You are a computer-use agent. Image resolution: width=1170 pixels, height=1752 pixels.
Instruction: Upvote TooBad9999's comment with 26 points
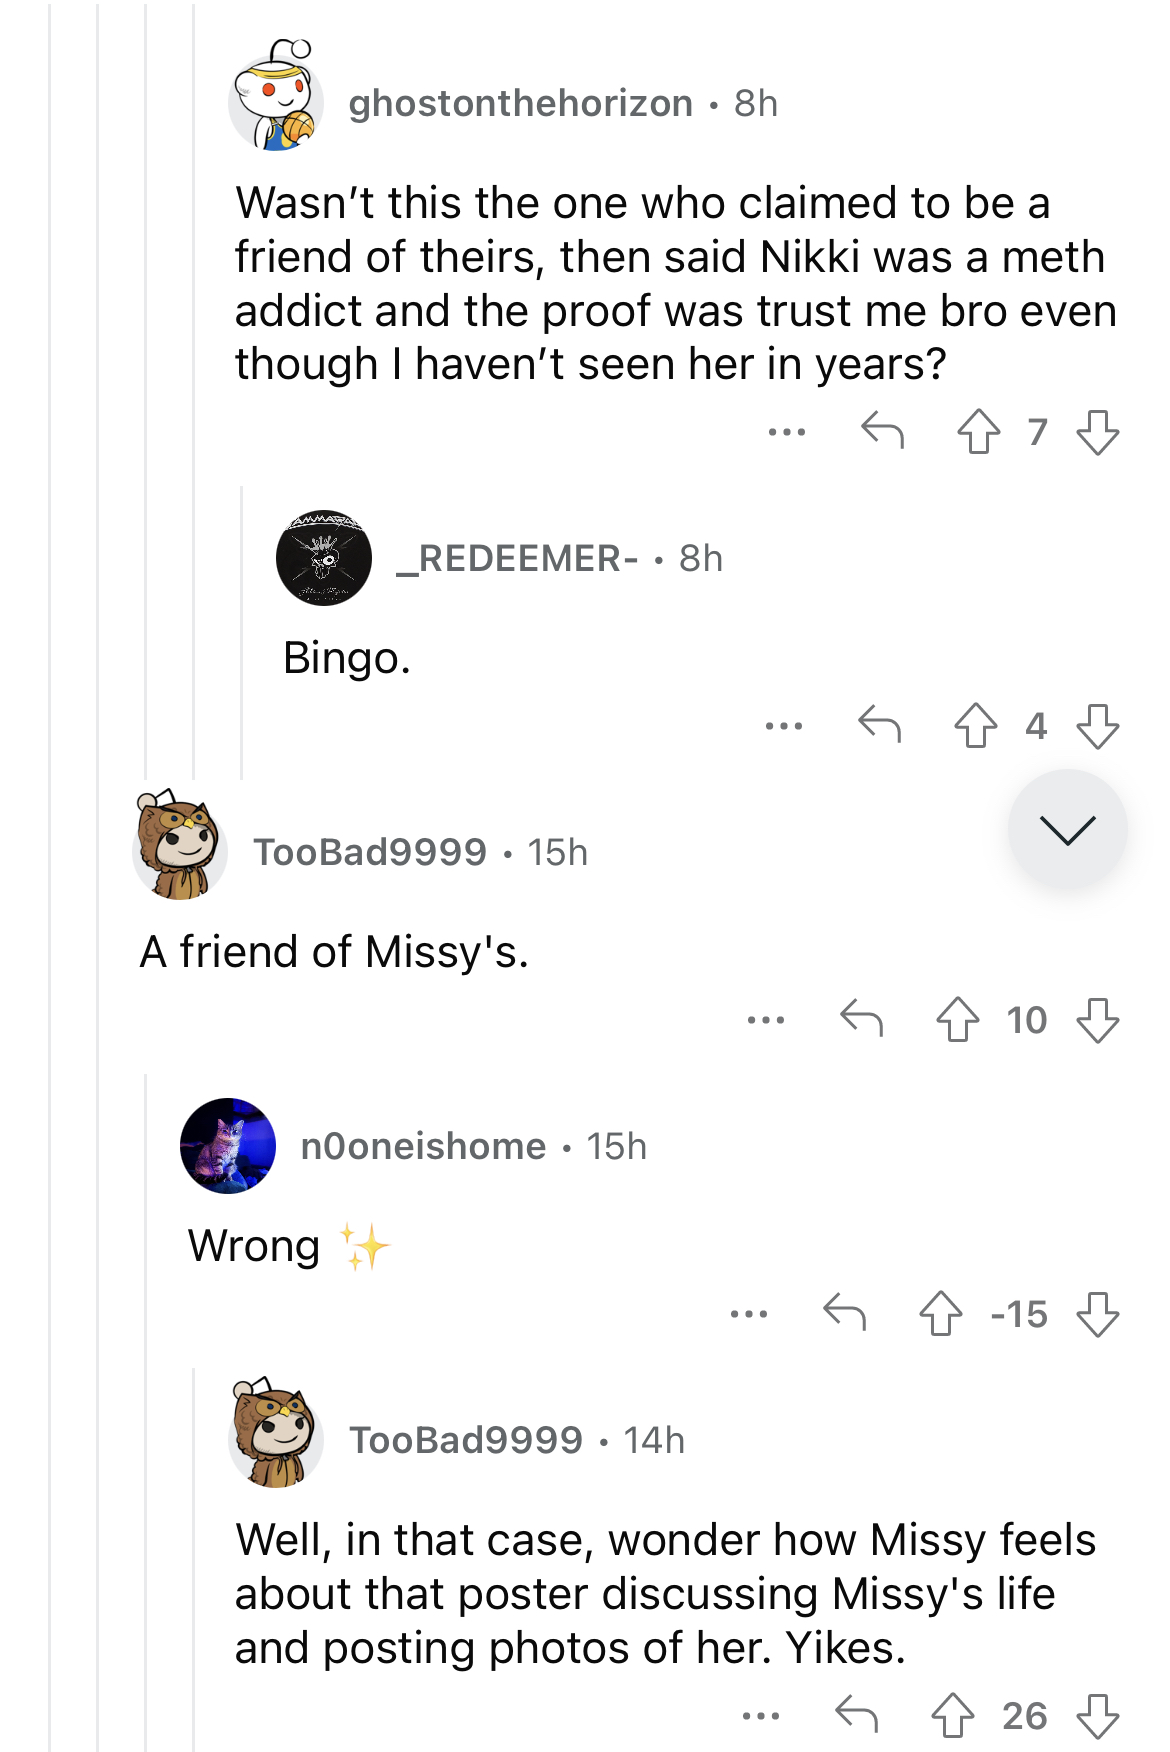[x=953, y=1716]
